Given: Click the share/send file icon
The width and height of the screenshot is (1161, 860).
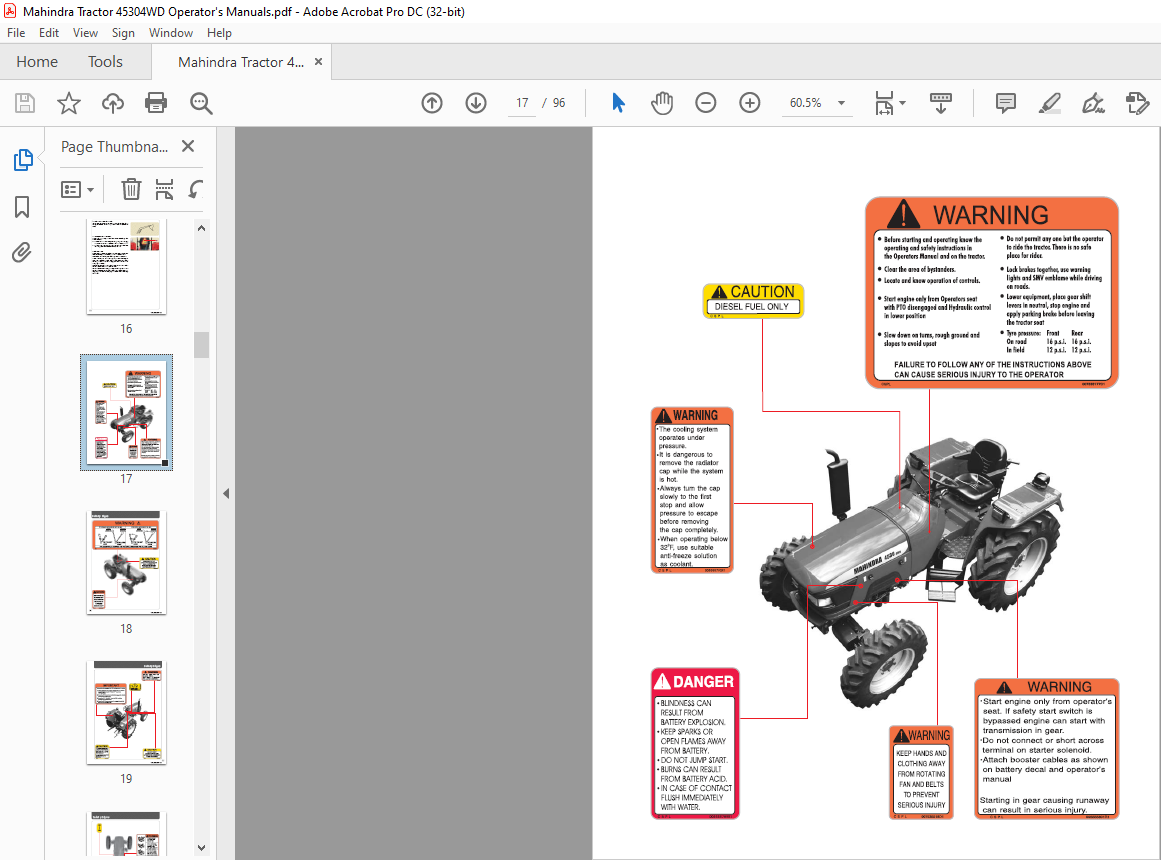Looking at the screenshot, I should point(1137,103).
